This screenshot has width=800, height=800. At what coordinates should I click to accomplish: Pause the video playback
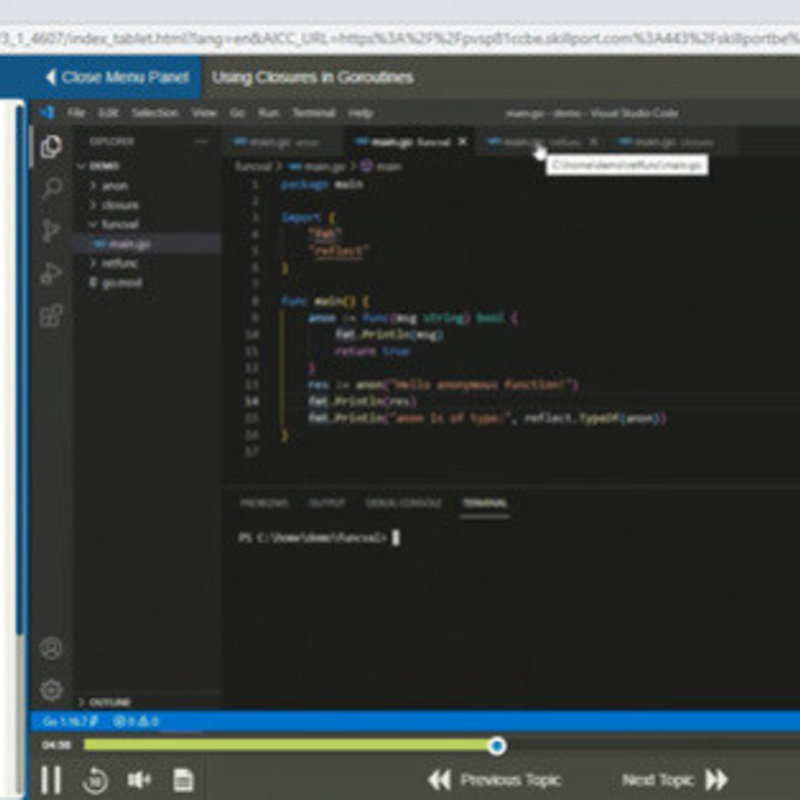[51, 780]
